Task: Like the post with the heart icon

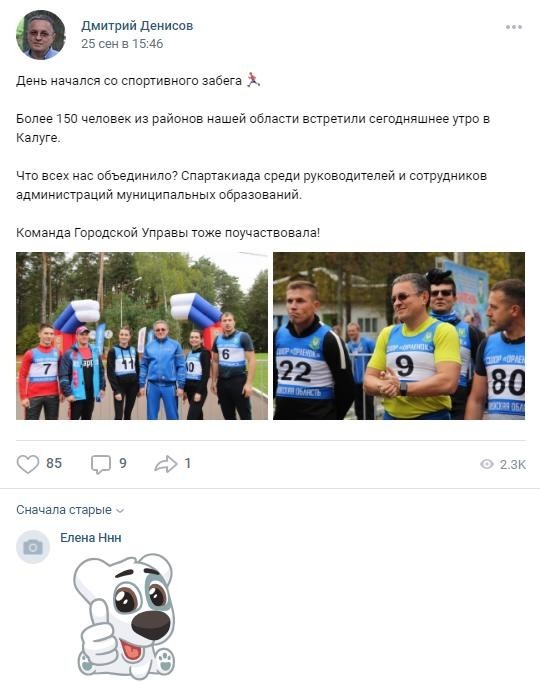Action: (28, 464)
